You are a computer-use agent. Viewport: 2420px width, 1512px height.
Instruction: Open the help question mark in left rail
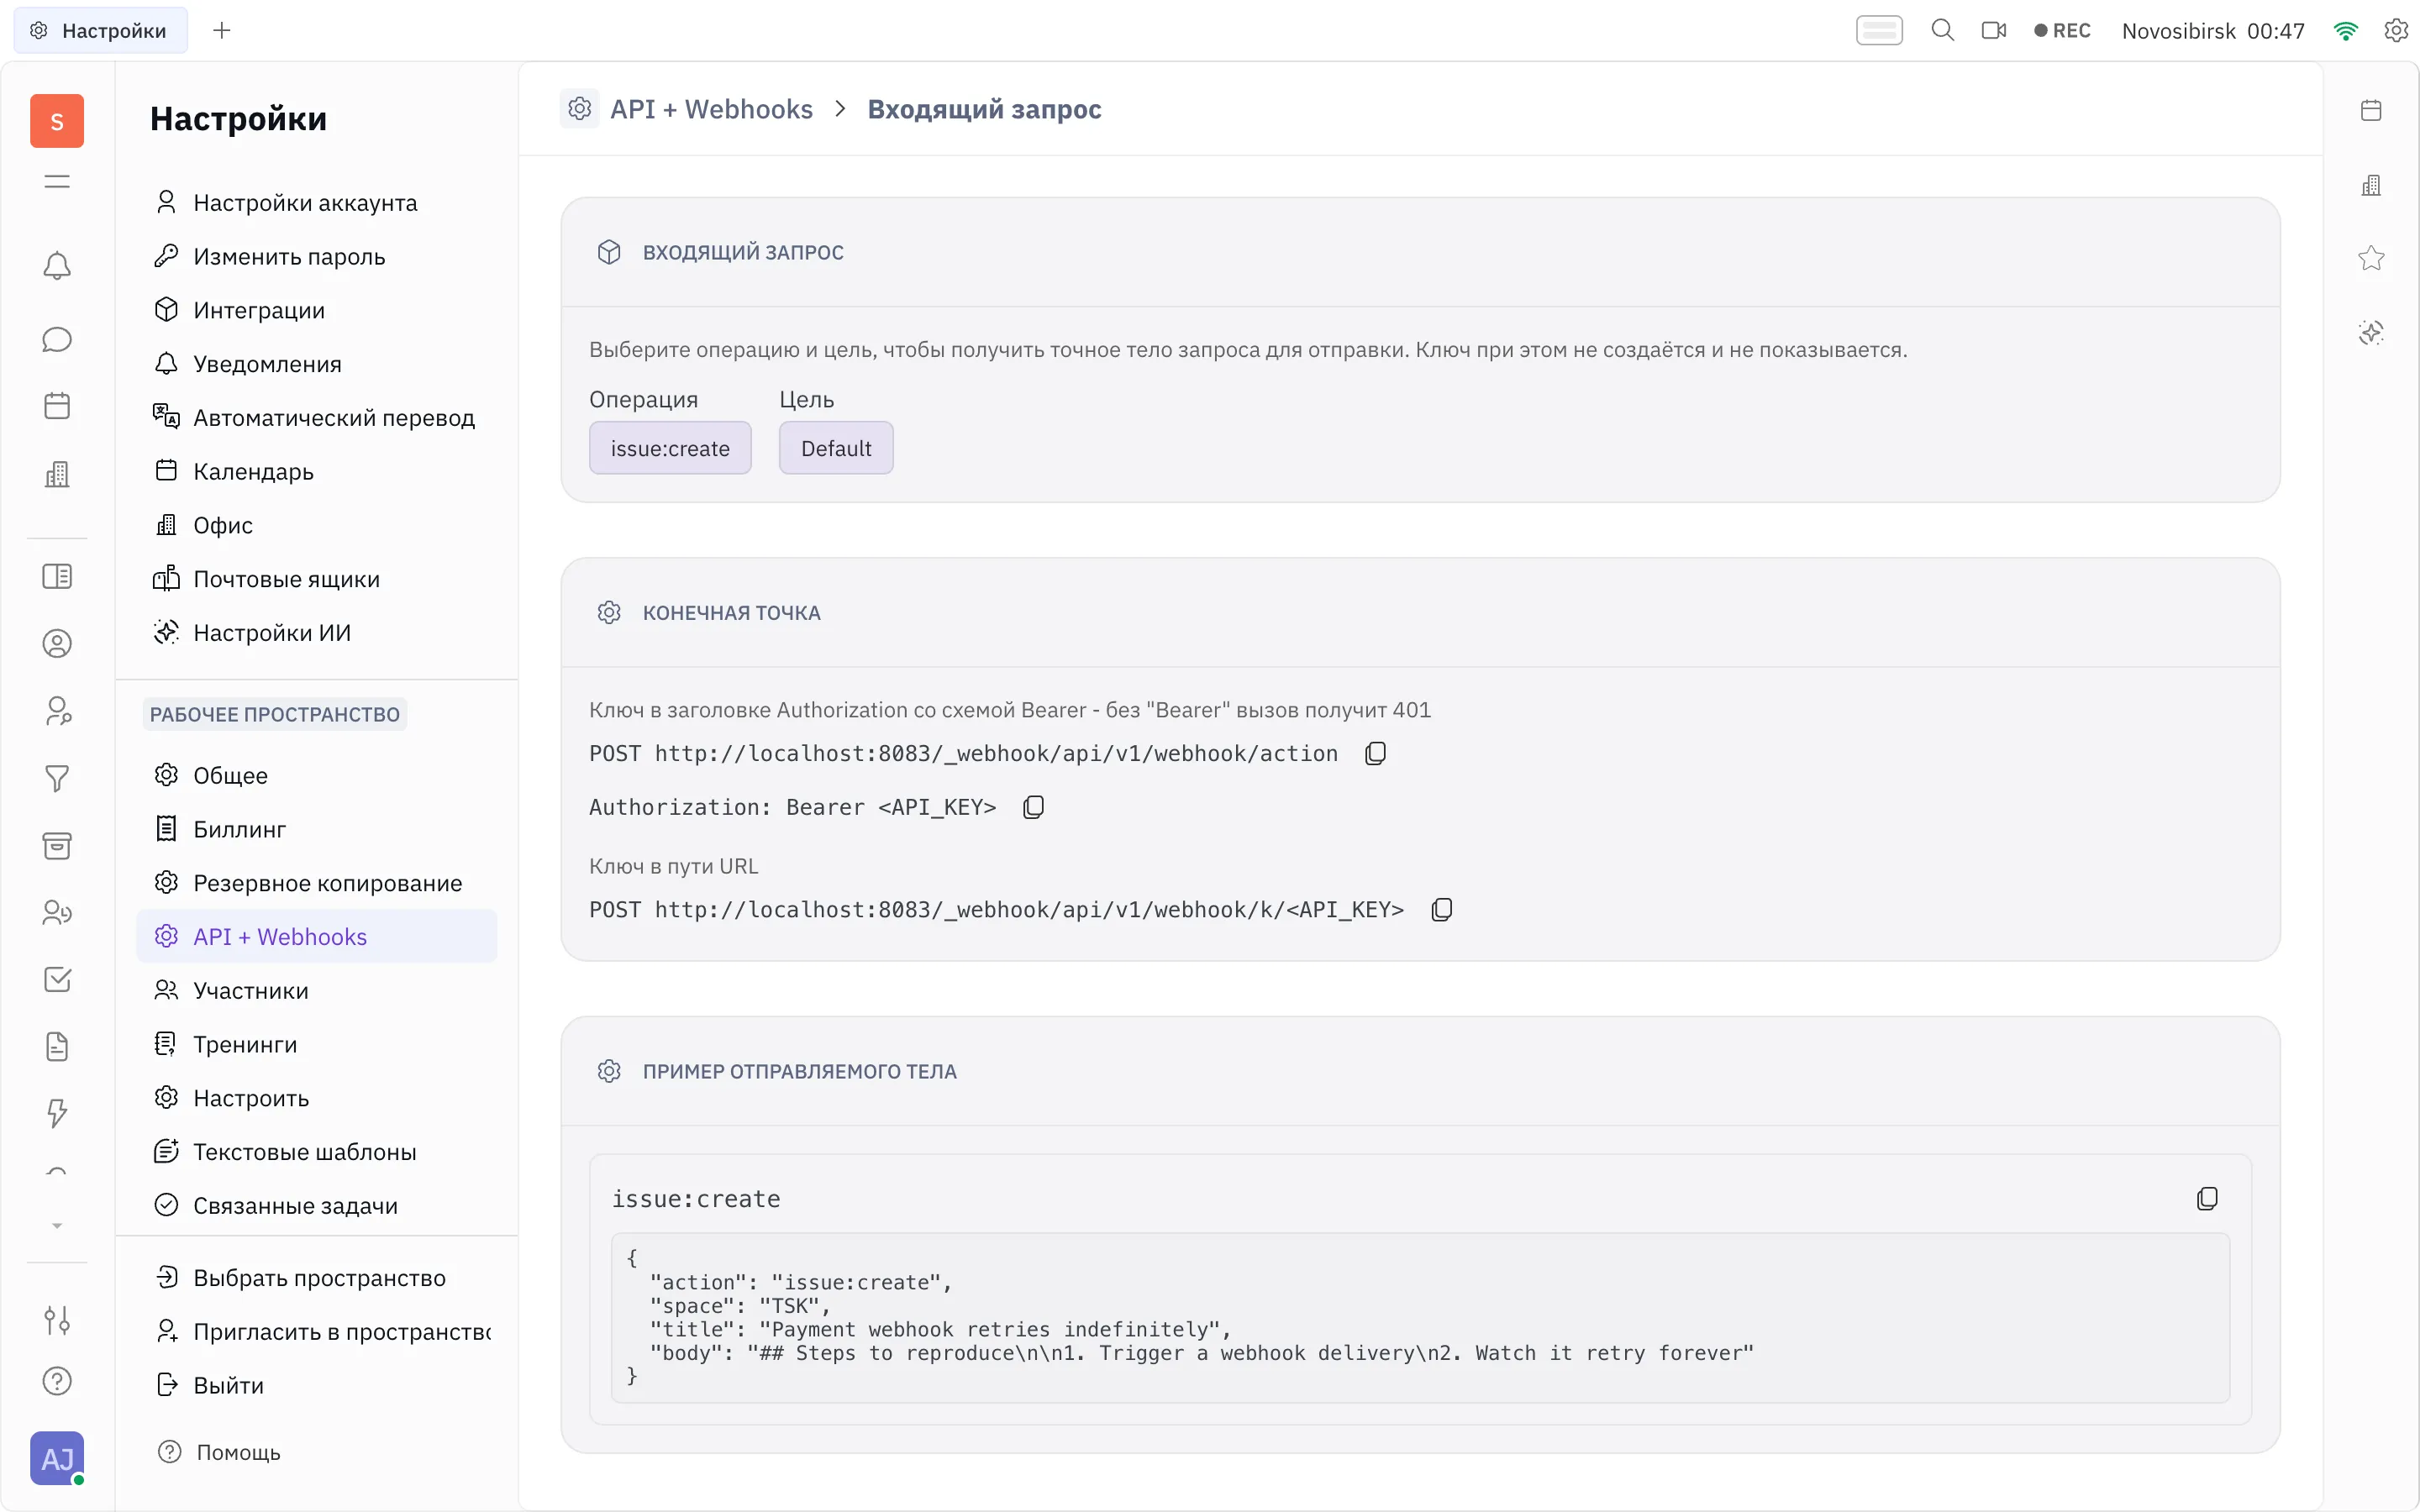click(57, 1381)
